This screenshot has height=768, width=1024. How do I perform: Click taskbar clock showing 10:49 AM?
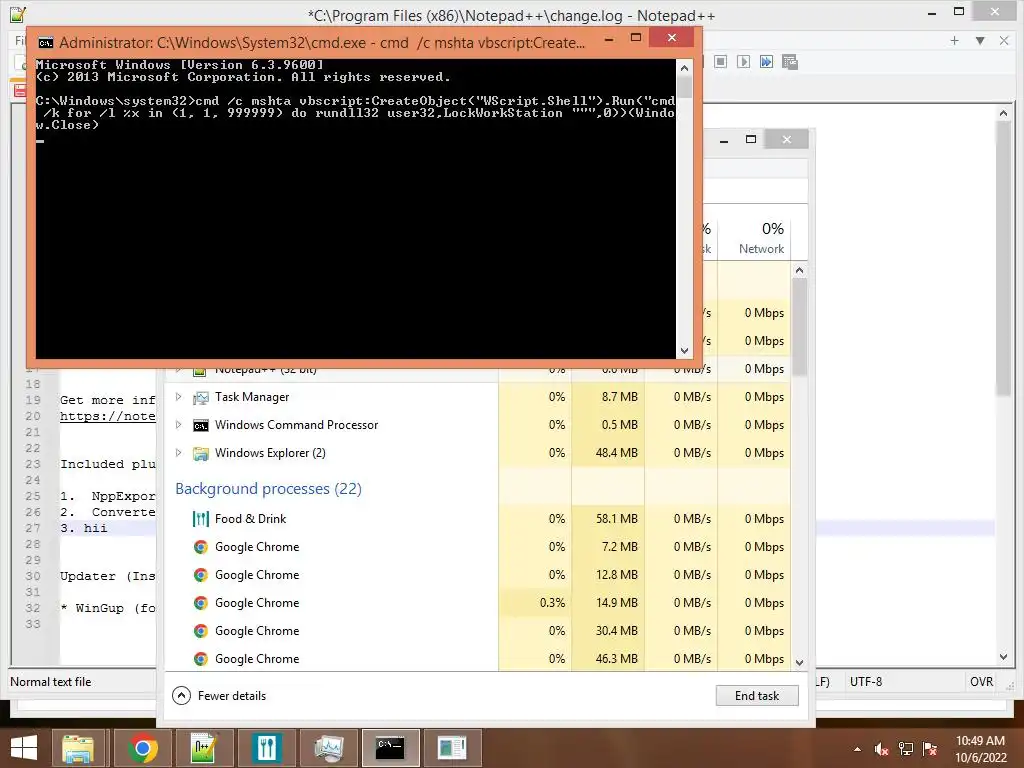tap(980, 749)
